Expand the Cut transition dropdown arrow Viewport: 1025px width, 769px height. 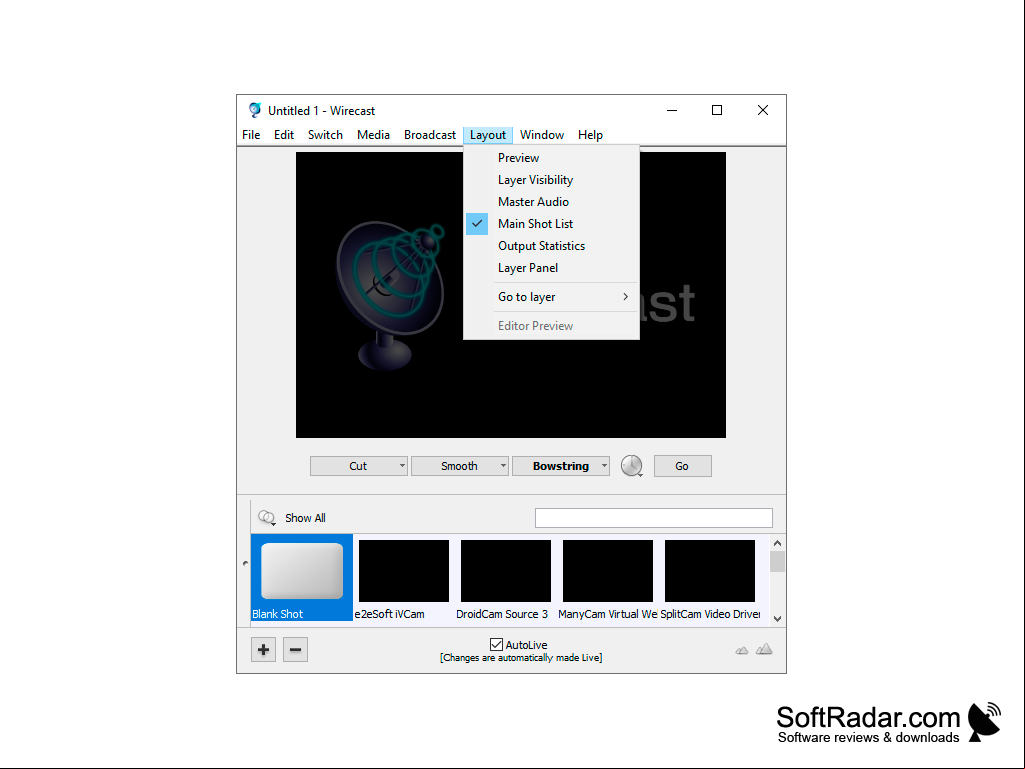pyautogui.click(x=402, y=466)
